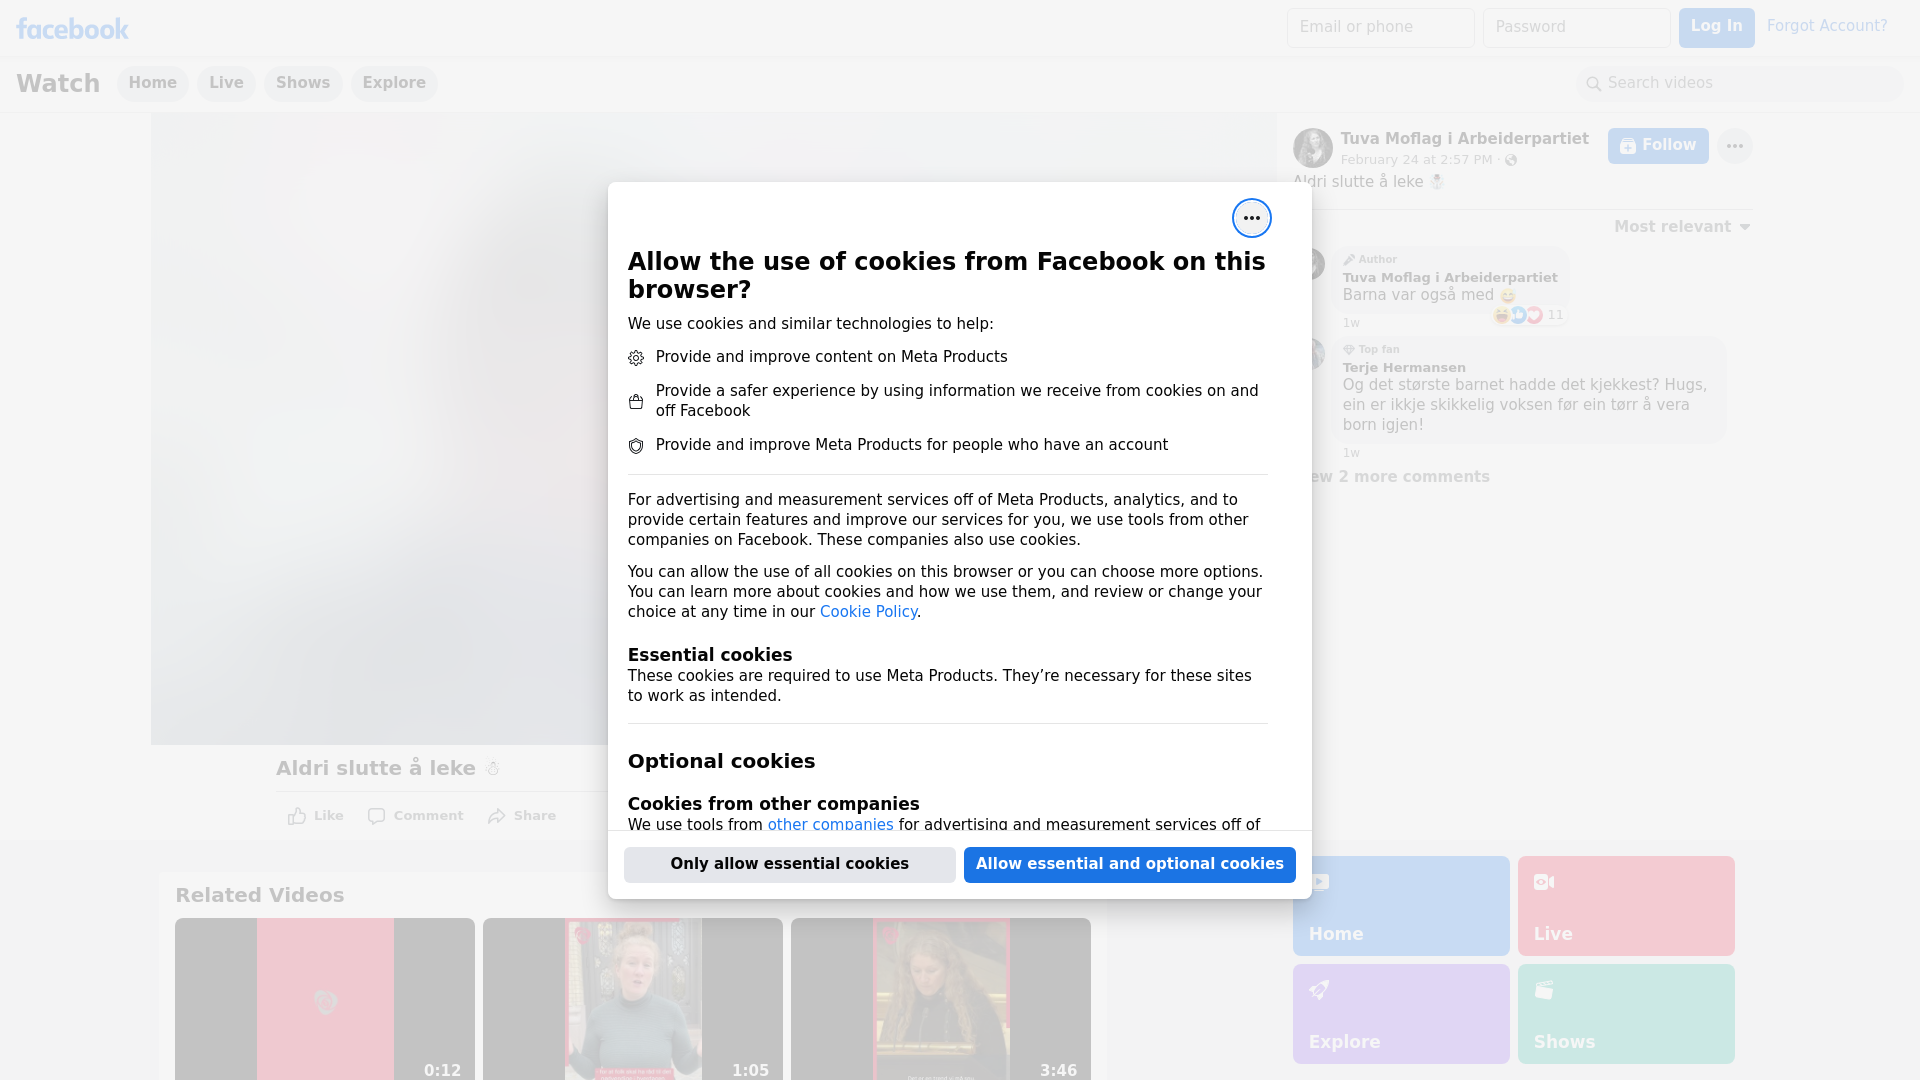View 2 more comments
Viewport: 1920px width, 1080px height.
click(1400, 477)
